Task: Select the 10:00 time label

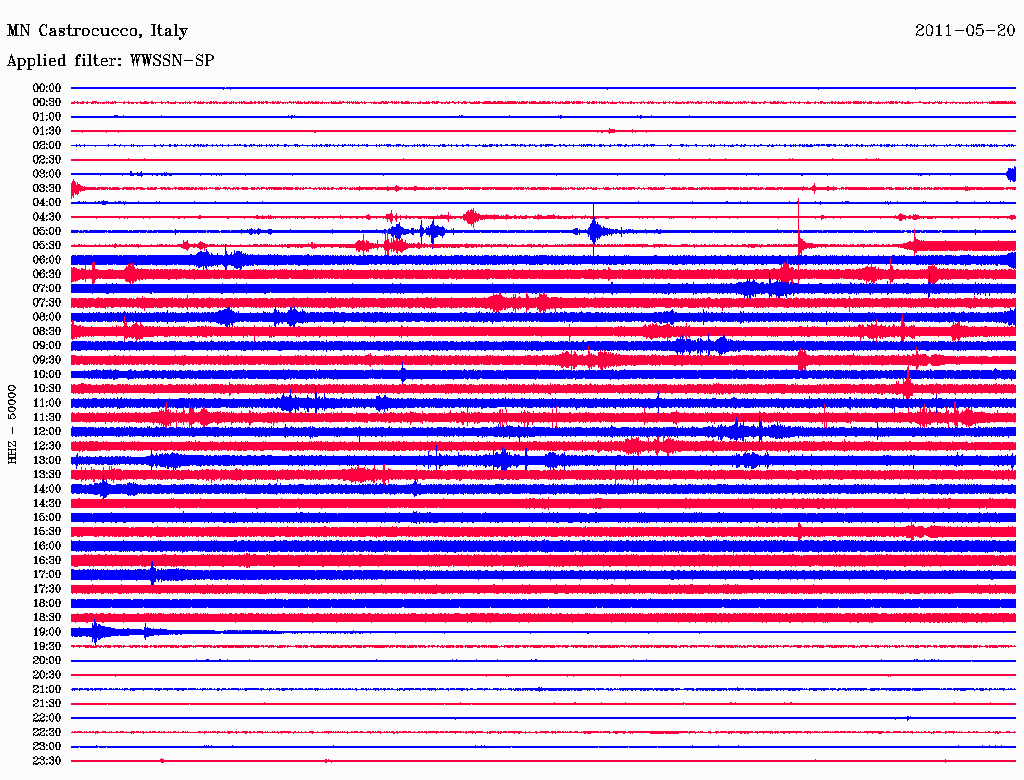Action: [46, 374]
